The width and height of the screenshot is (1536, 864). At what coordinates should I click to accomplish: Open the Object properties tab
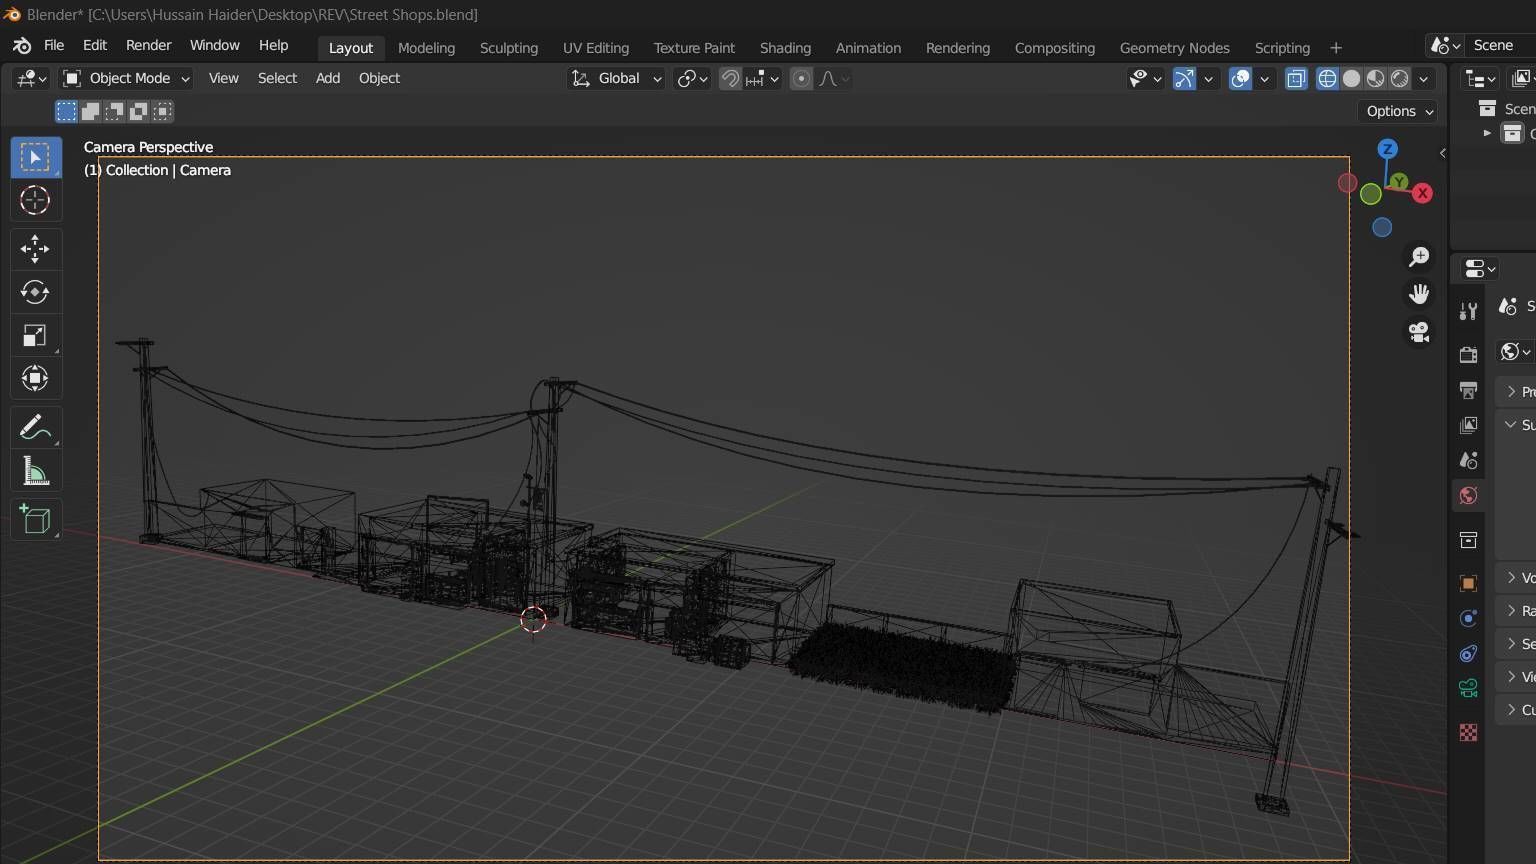[1468, 583]
